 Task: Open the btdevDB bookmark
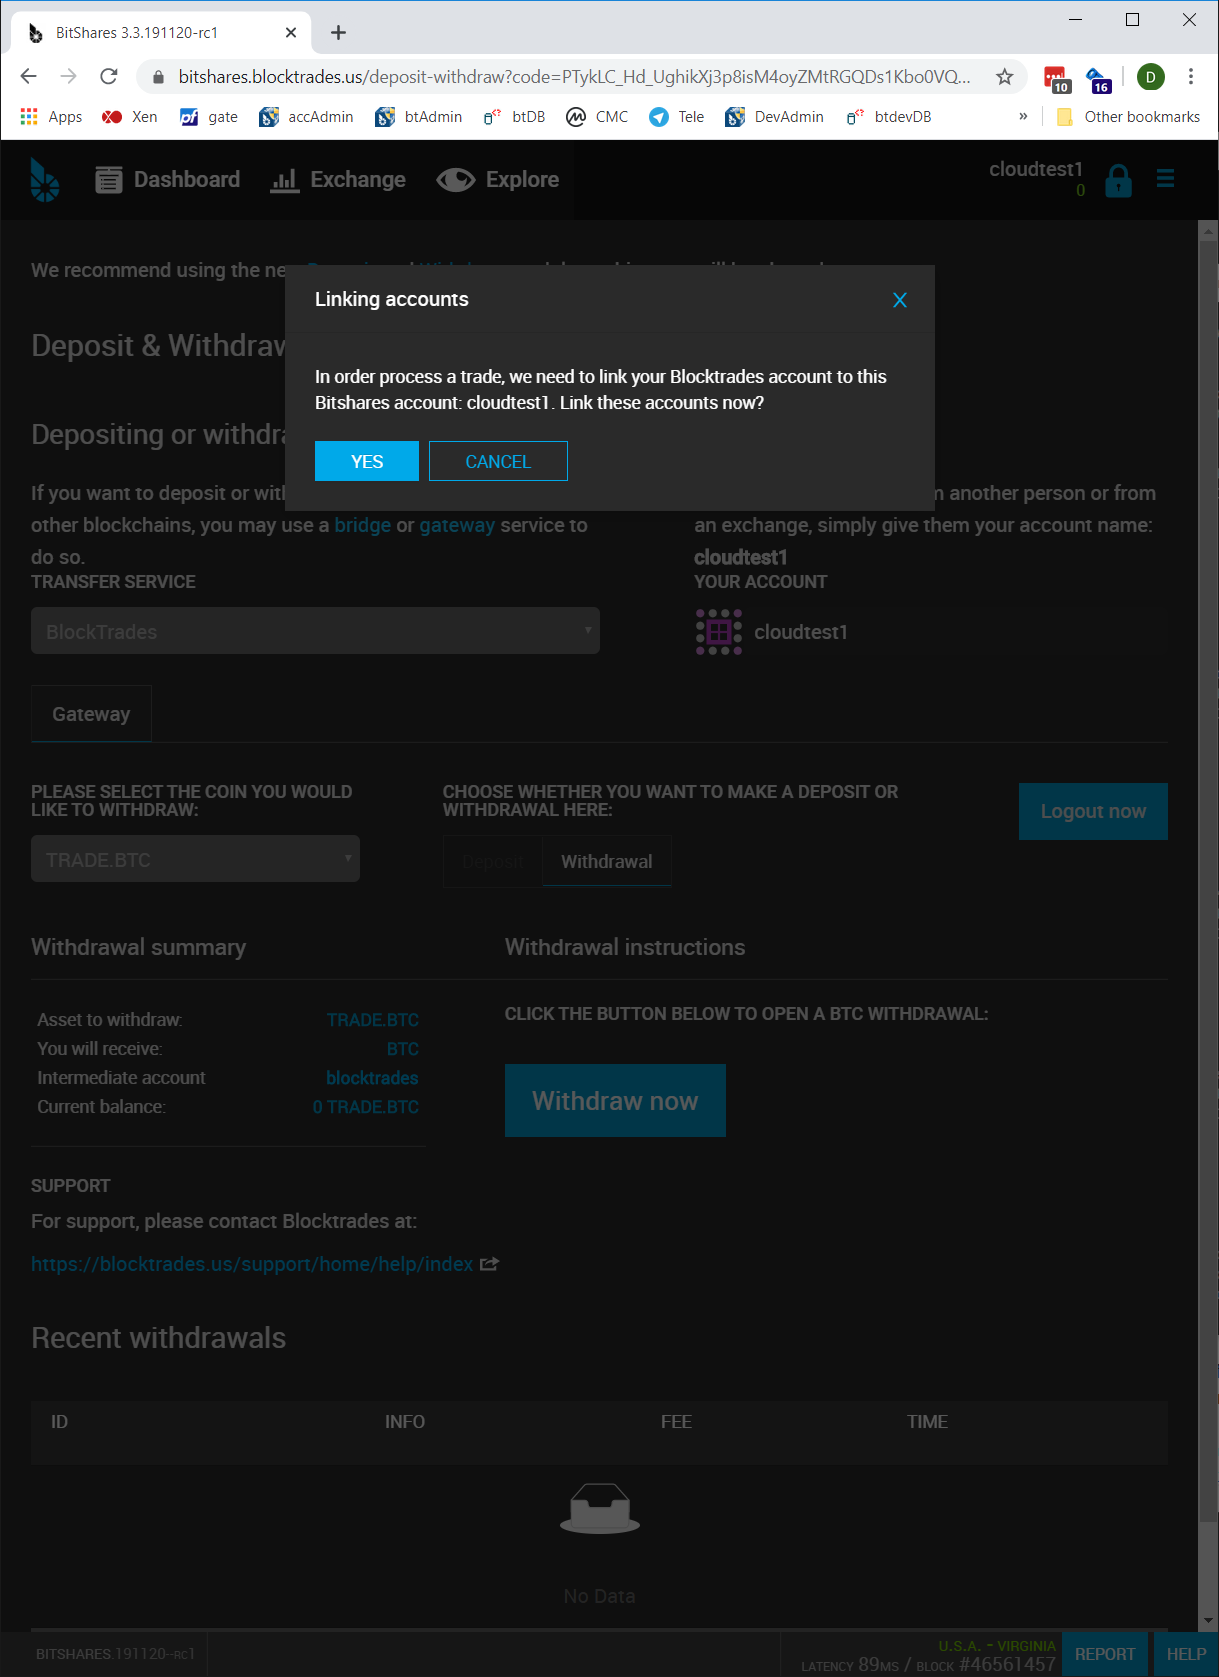tap(889, 117)
